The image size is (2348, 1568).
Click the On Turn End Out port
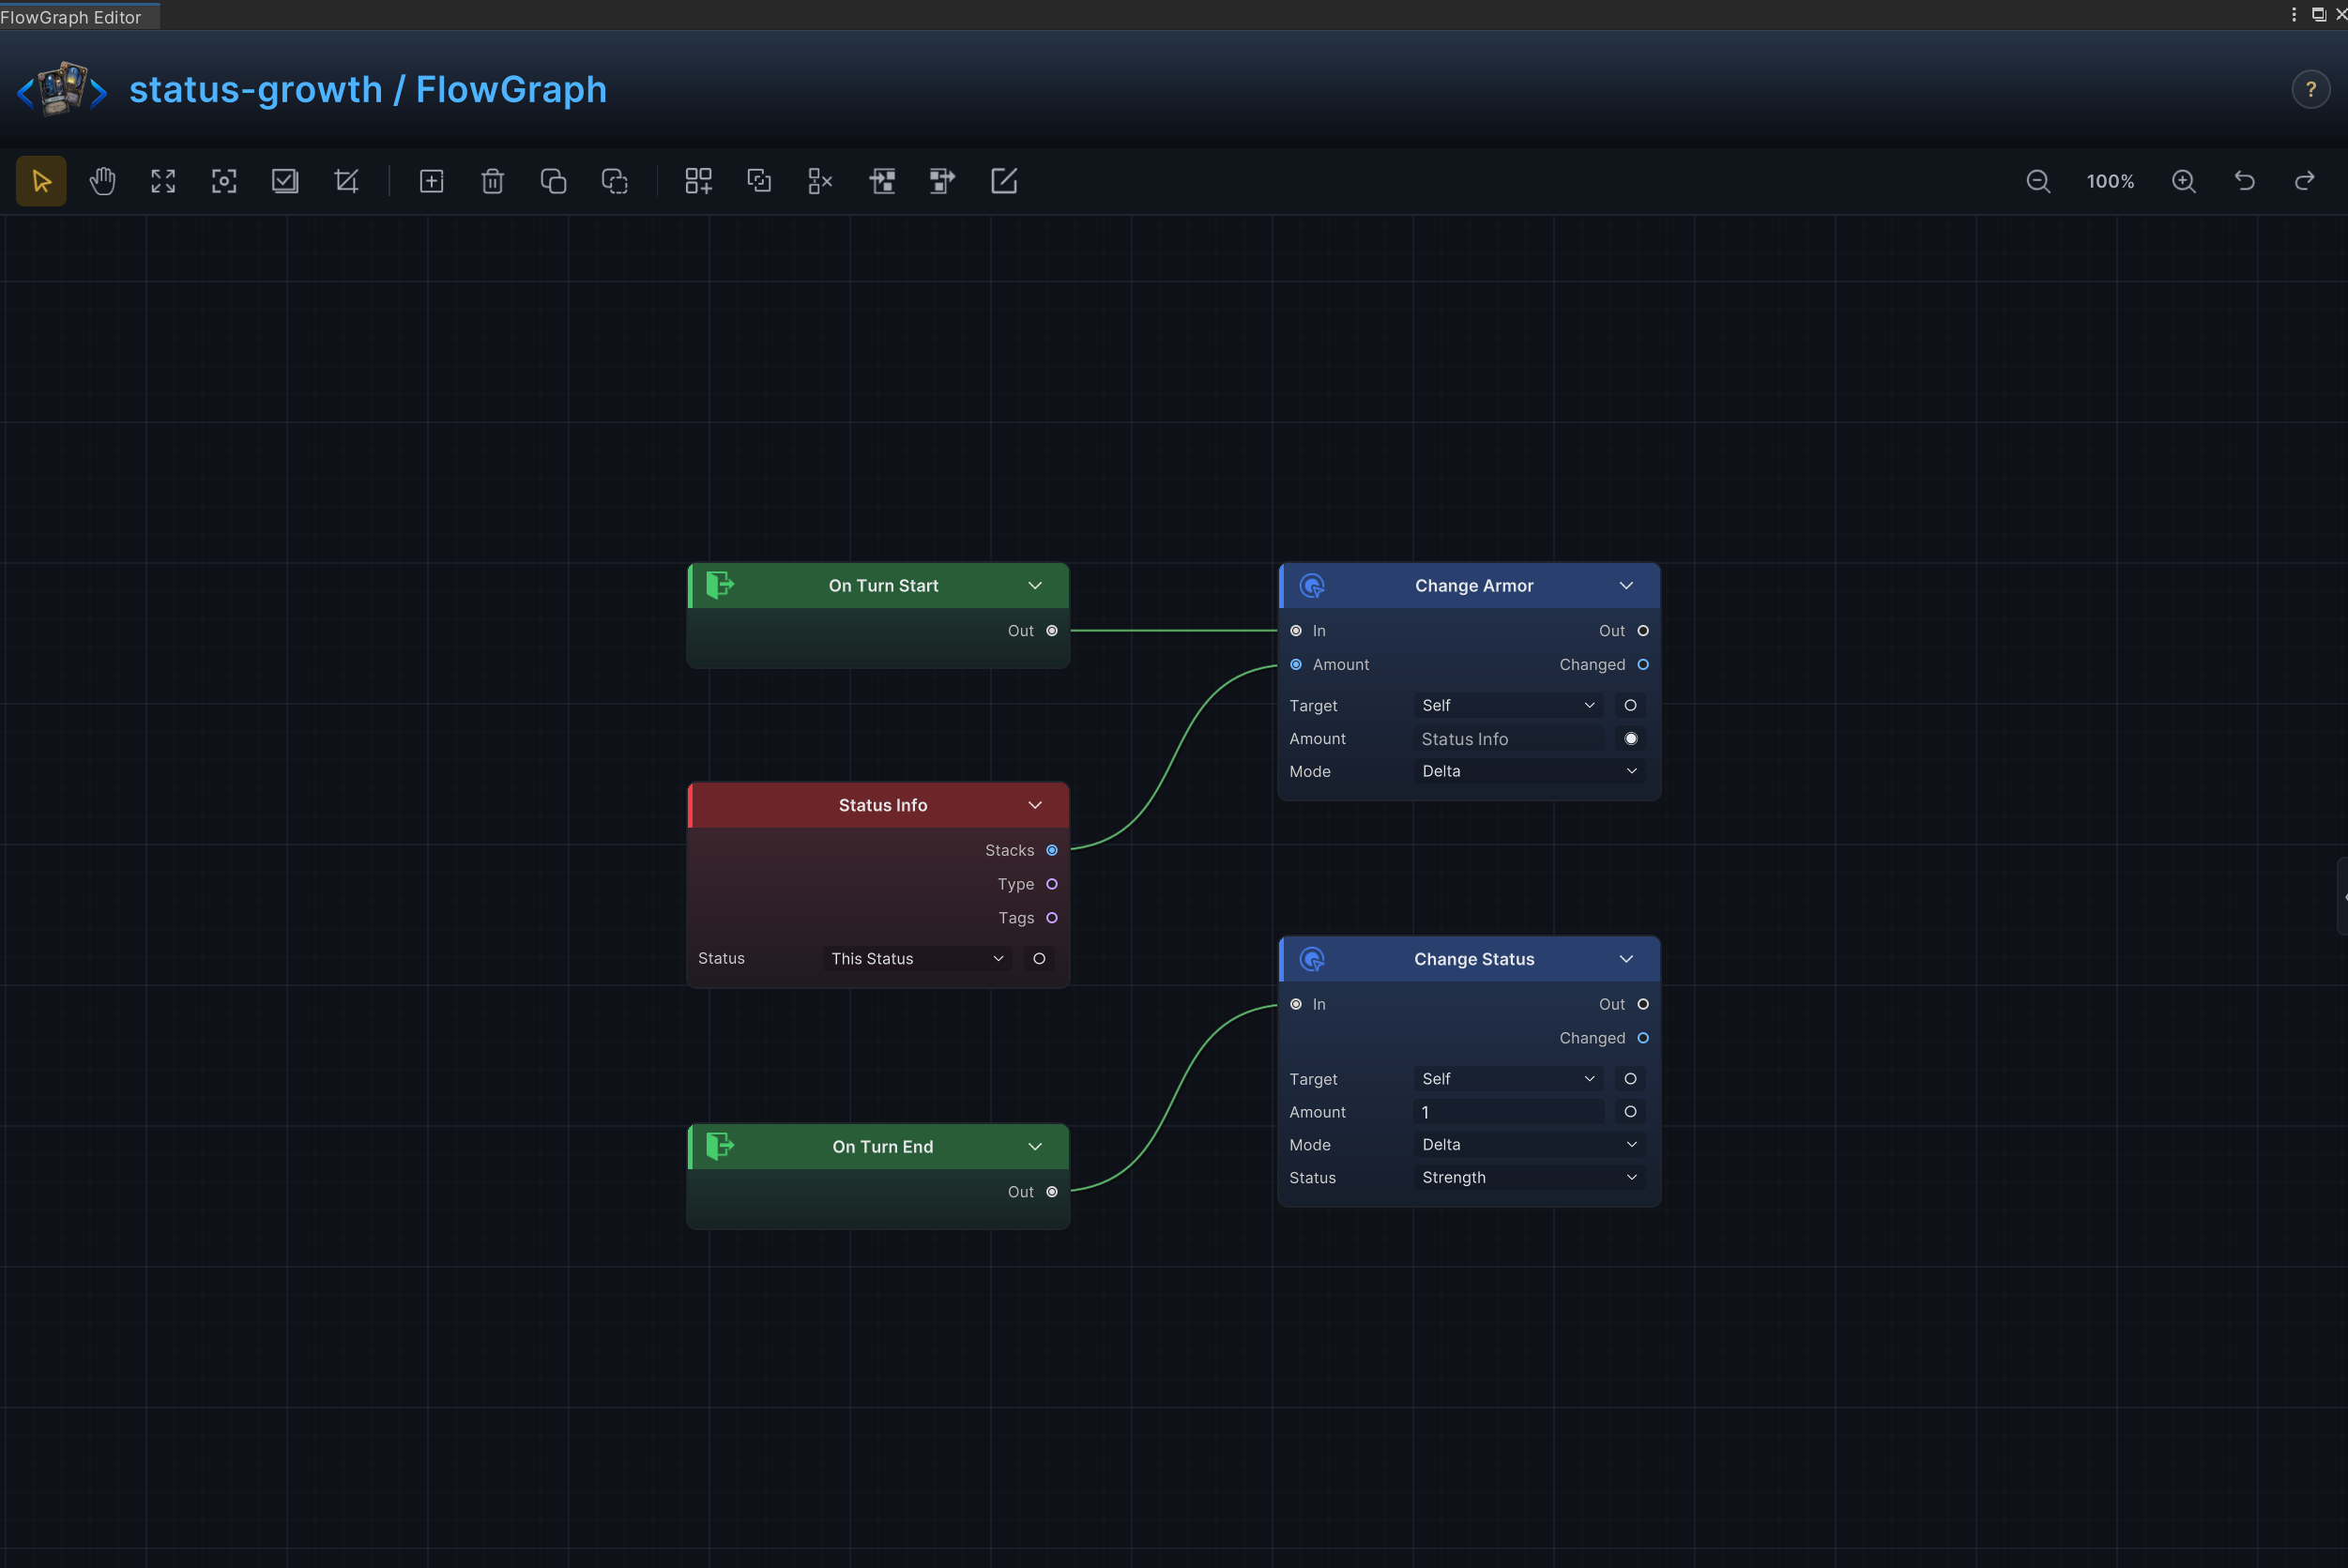click(x=1051, y=1192)
